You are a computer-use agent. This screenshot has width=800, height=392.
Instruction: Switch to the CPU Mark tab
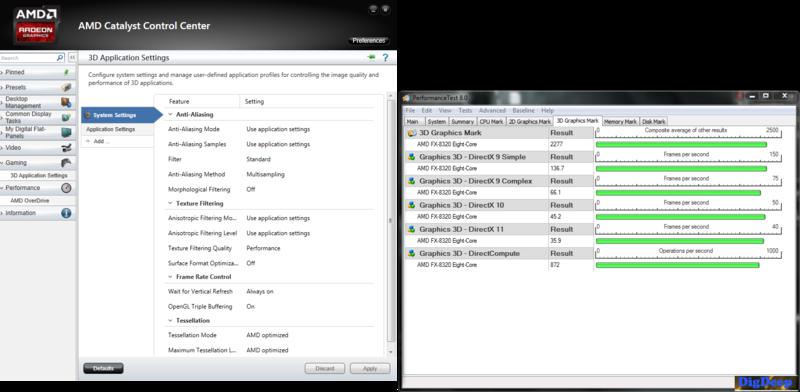491,122
